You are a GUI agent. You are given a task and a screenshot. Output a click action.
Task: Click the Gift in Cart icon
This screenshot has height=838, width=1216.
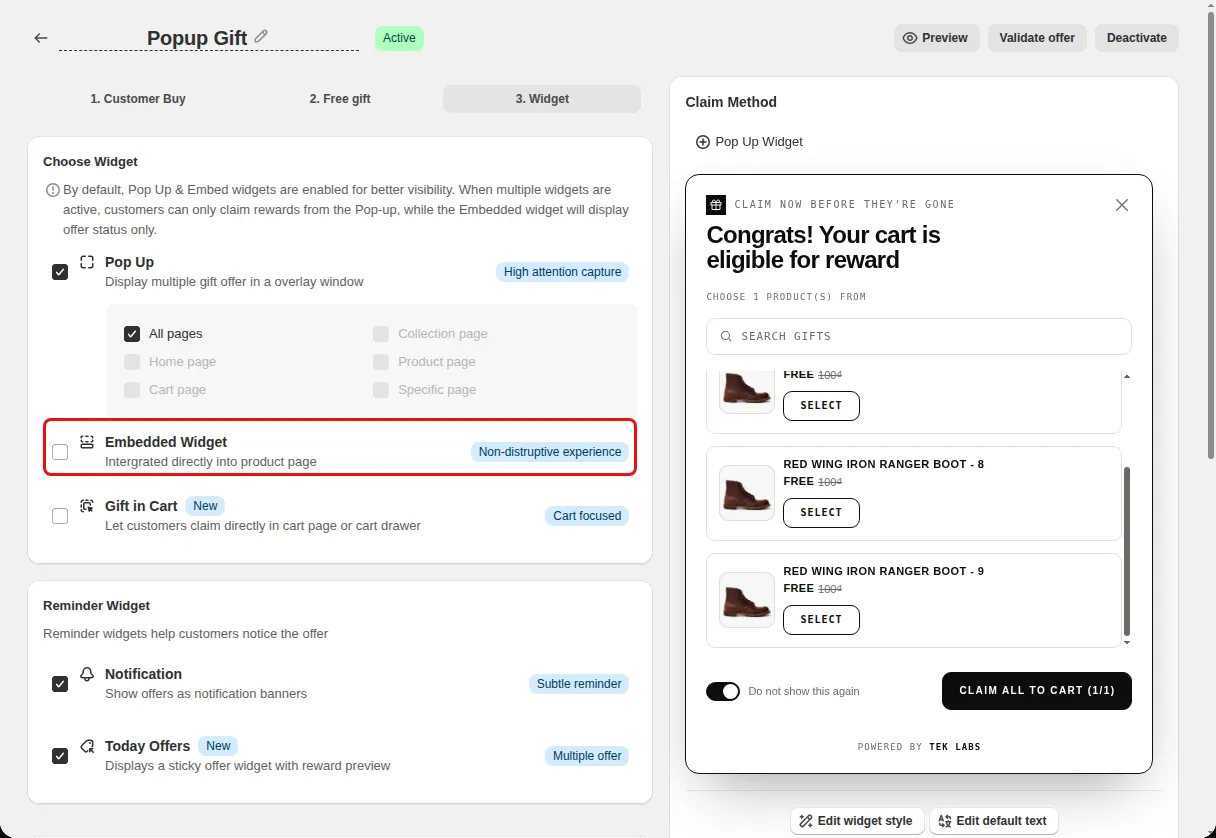click(x=87, y=506)
